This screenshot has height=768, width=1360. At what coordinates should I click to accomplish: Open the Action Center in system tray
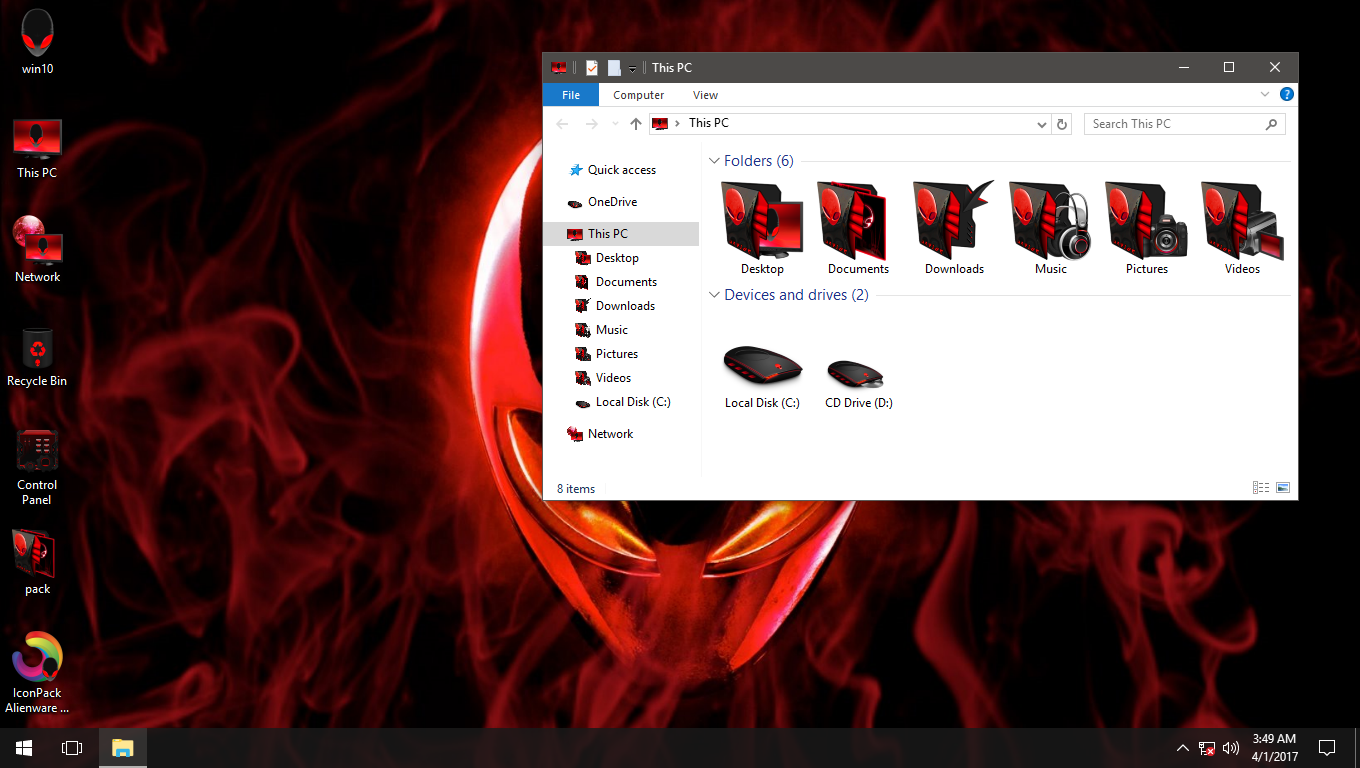pos(1326,747)
